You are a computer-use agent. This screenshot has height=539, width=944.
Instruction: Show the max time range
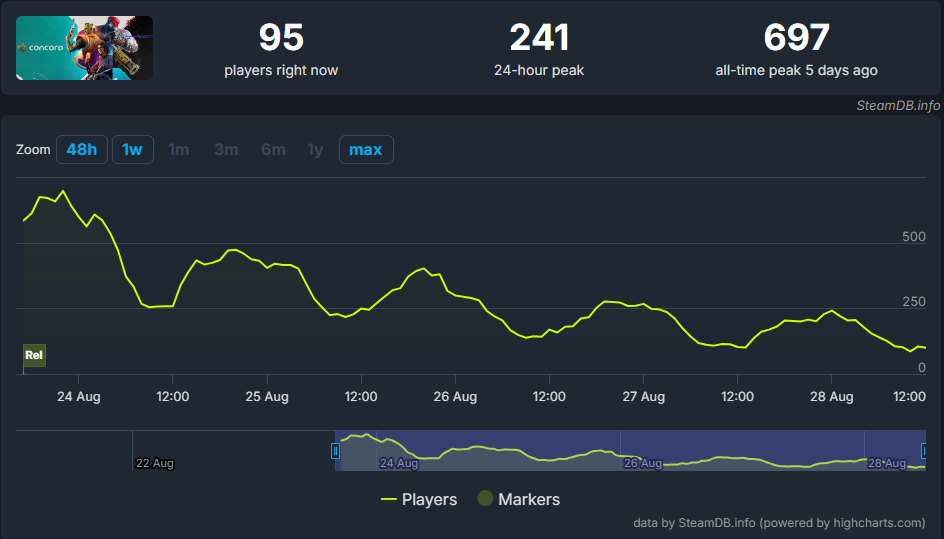coord(366,150)
